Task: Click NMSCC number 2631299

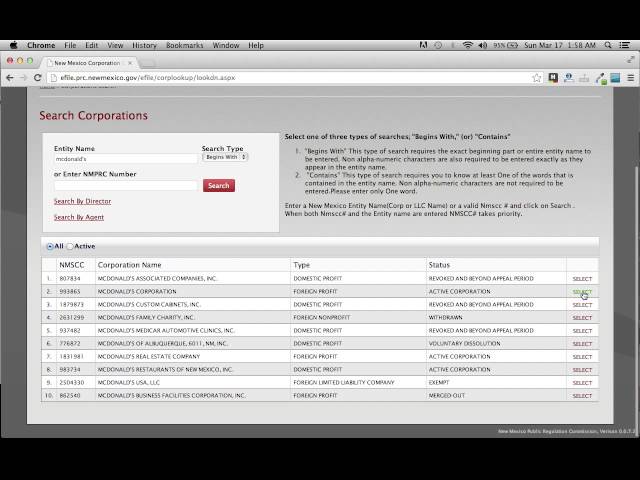Action: coord(72,317)
